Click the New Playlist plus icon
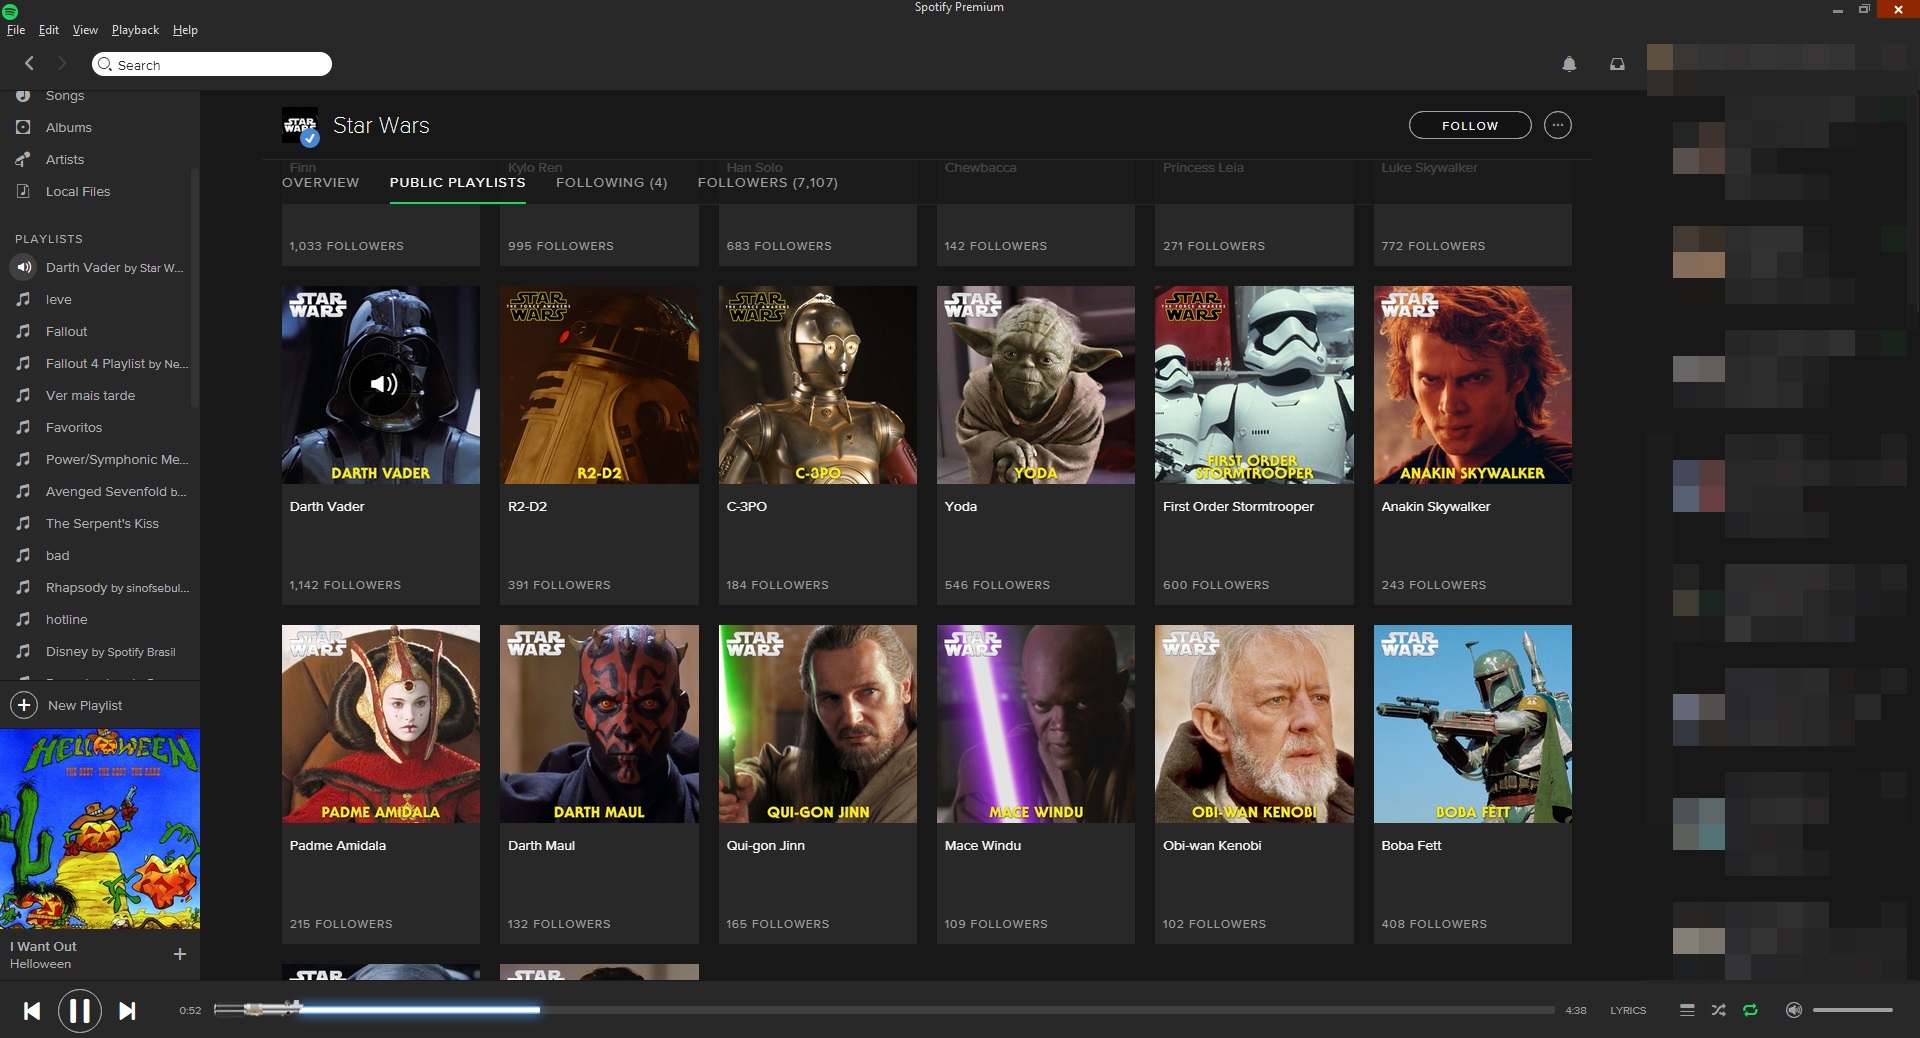 (24, 705)
